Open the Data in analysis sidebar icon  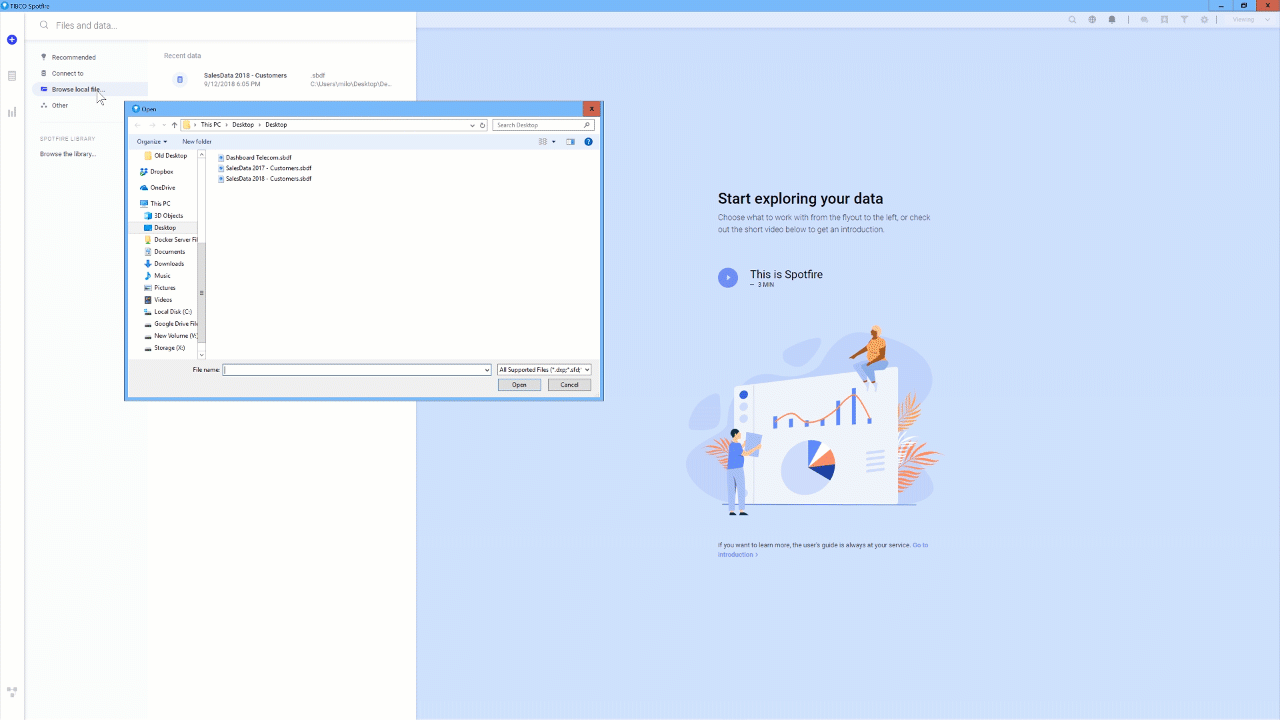click(x=12, y=76)
